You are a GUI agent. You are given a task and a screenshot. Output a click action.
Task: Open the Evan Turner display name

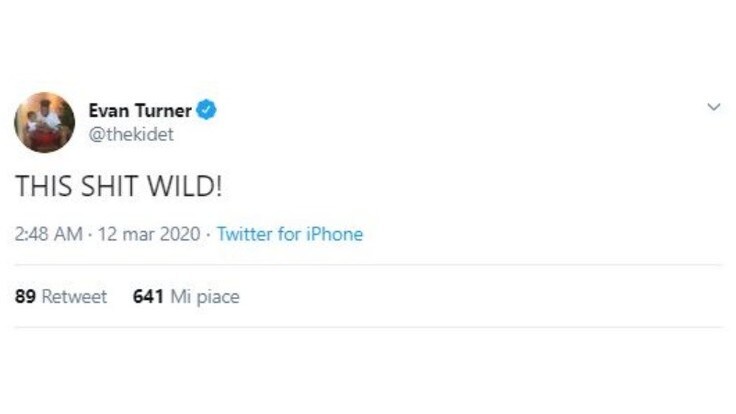pos(140,111)
